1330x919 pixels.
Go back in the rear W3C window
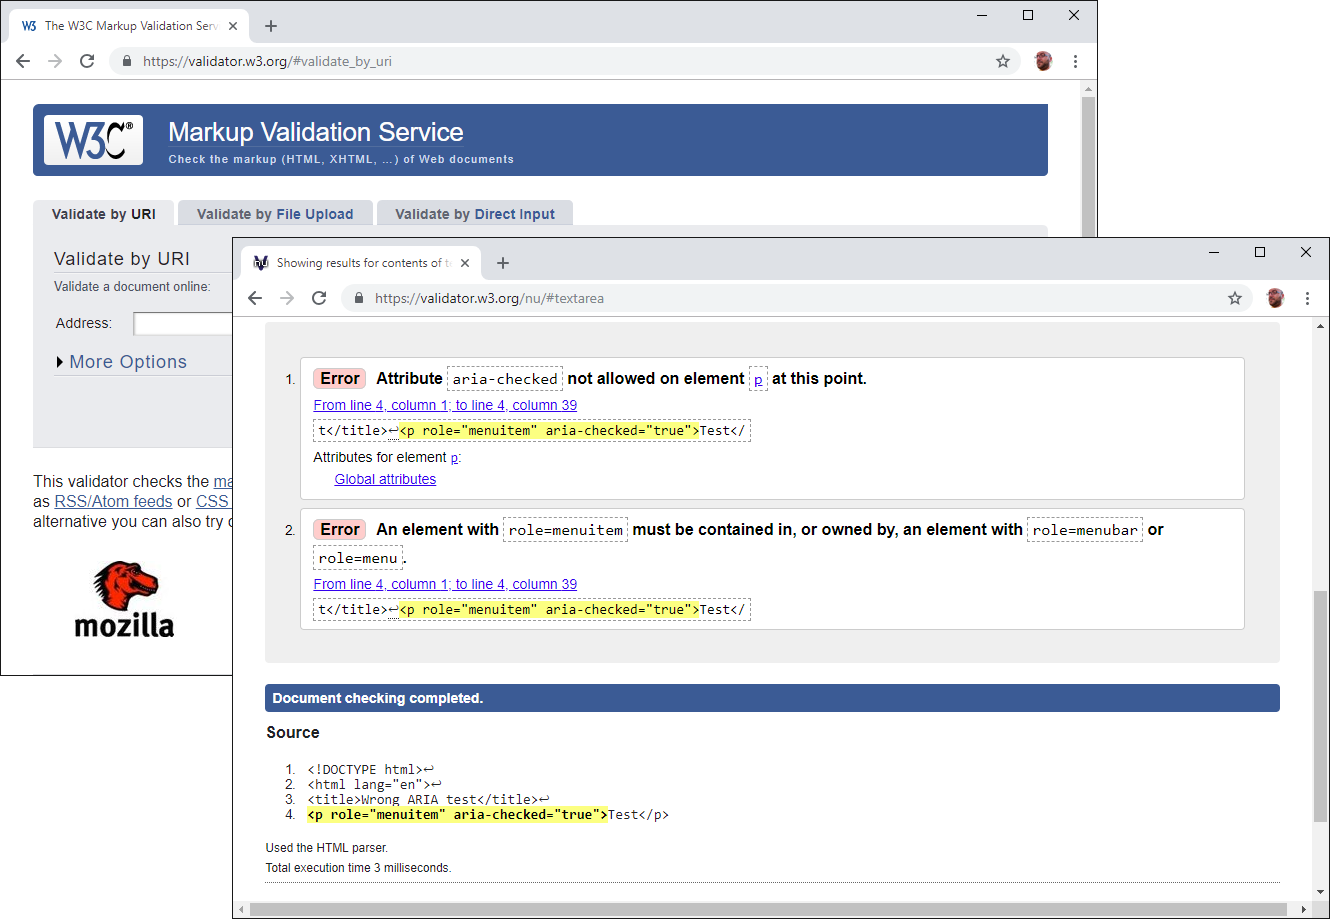point(23,61)
